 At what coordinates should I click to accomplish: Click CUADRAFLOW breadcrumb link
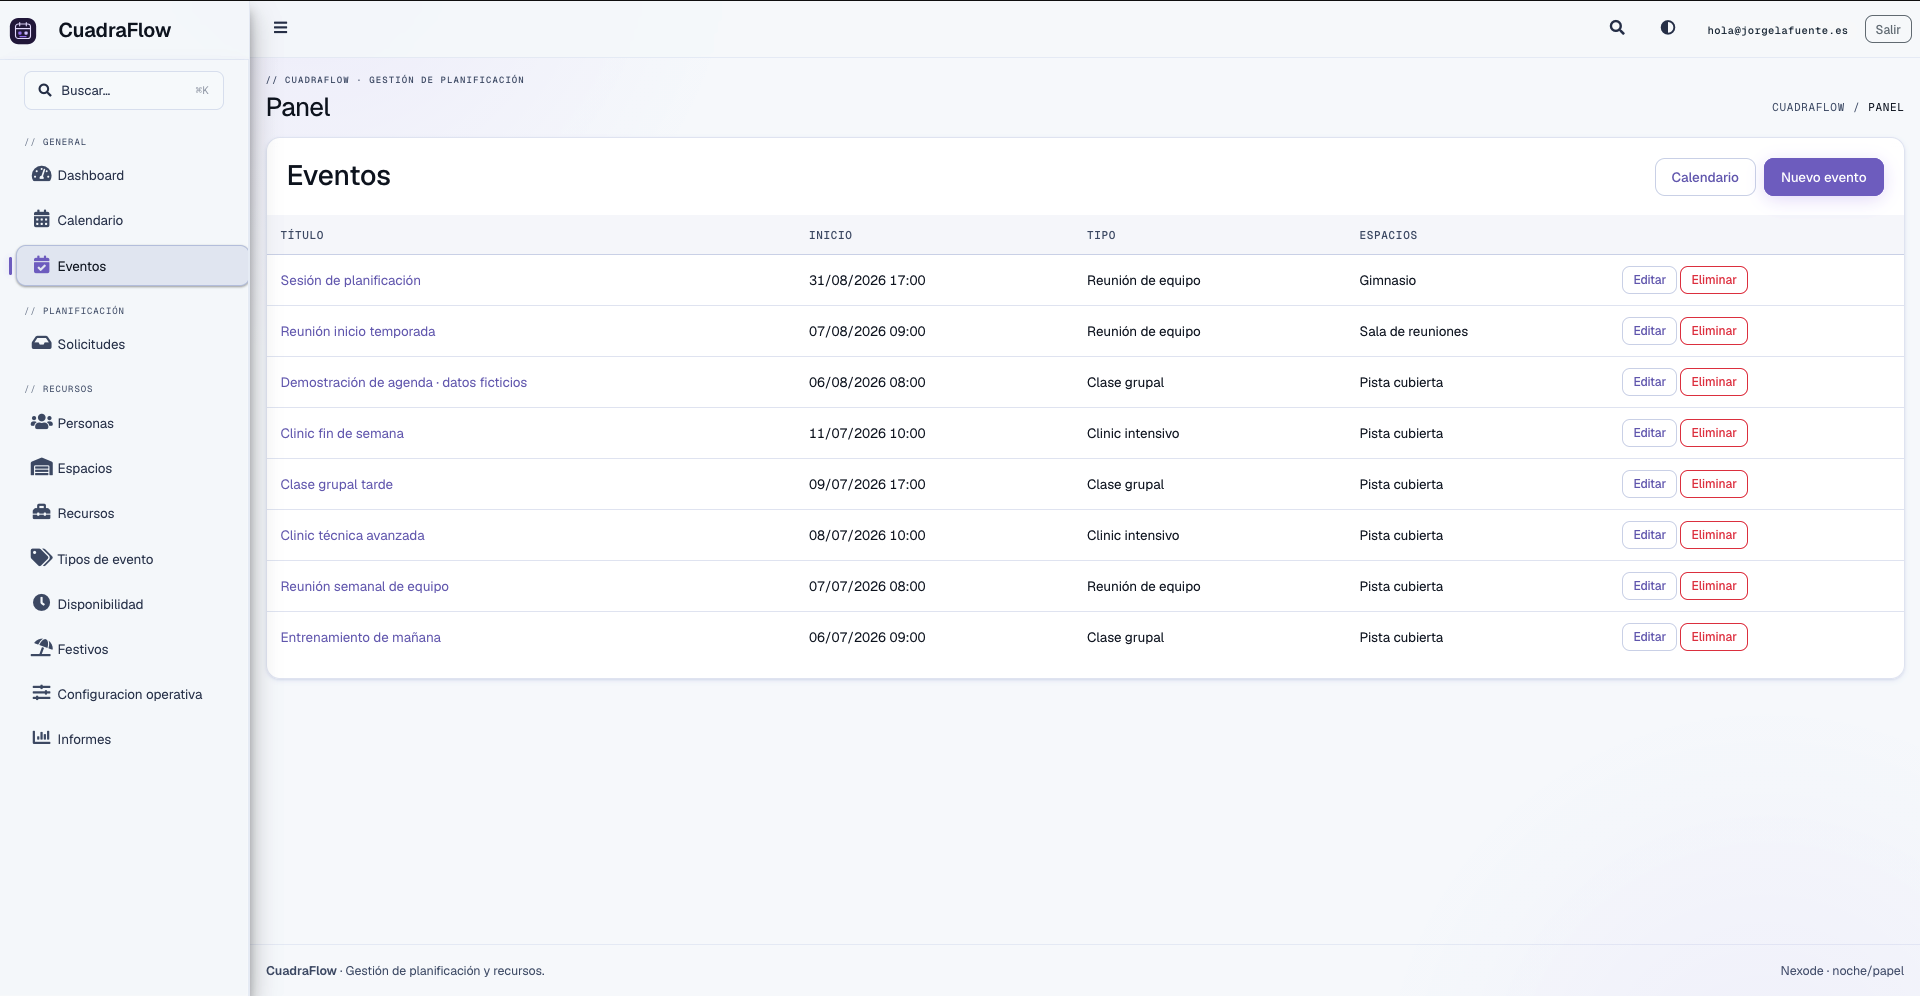(1808, 107)
